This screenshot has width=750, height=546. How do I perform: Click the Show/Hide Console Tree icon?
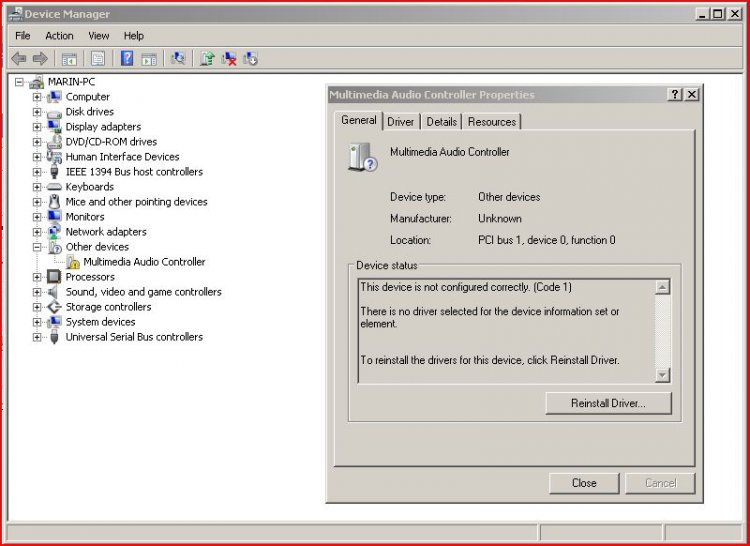pyautogui.click(x=69, y=59)
